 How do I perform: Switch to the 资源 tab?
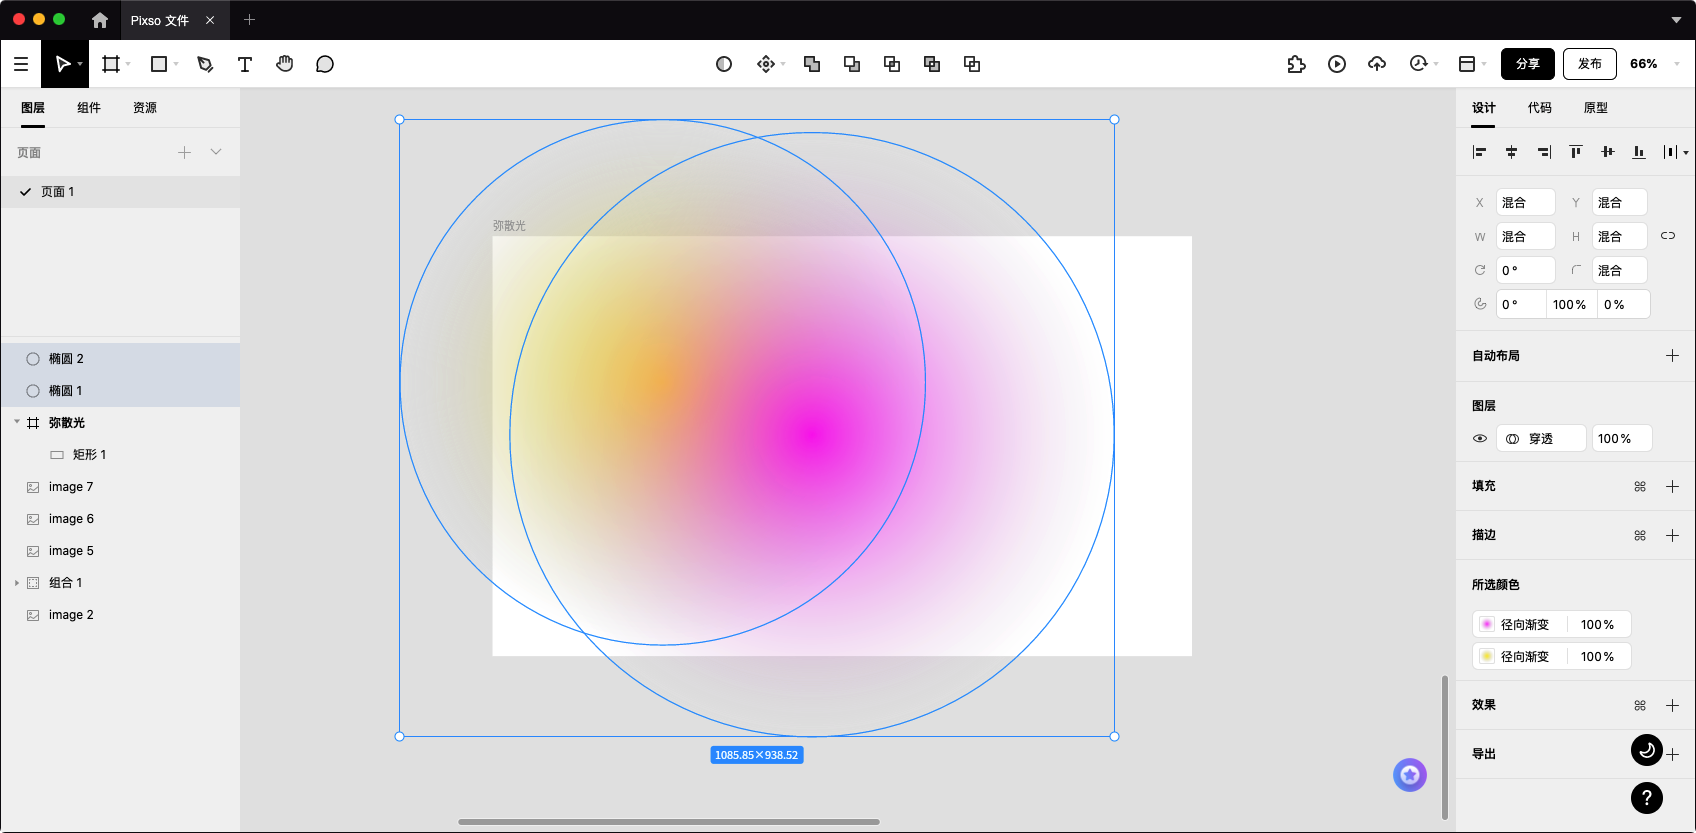coord(145,108)
